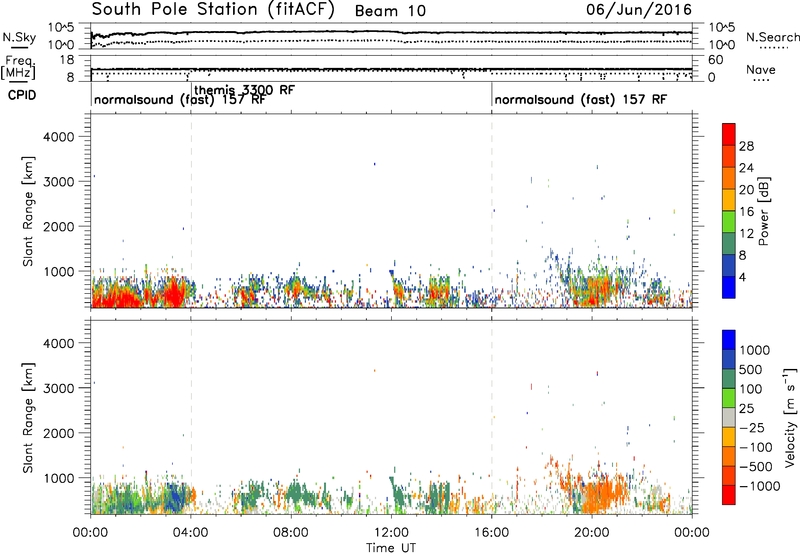Click the "25" velocity colorbar label
The height and width of the screenshot is (554, 800).
pos(747,408)
